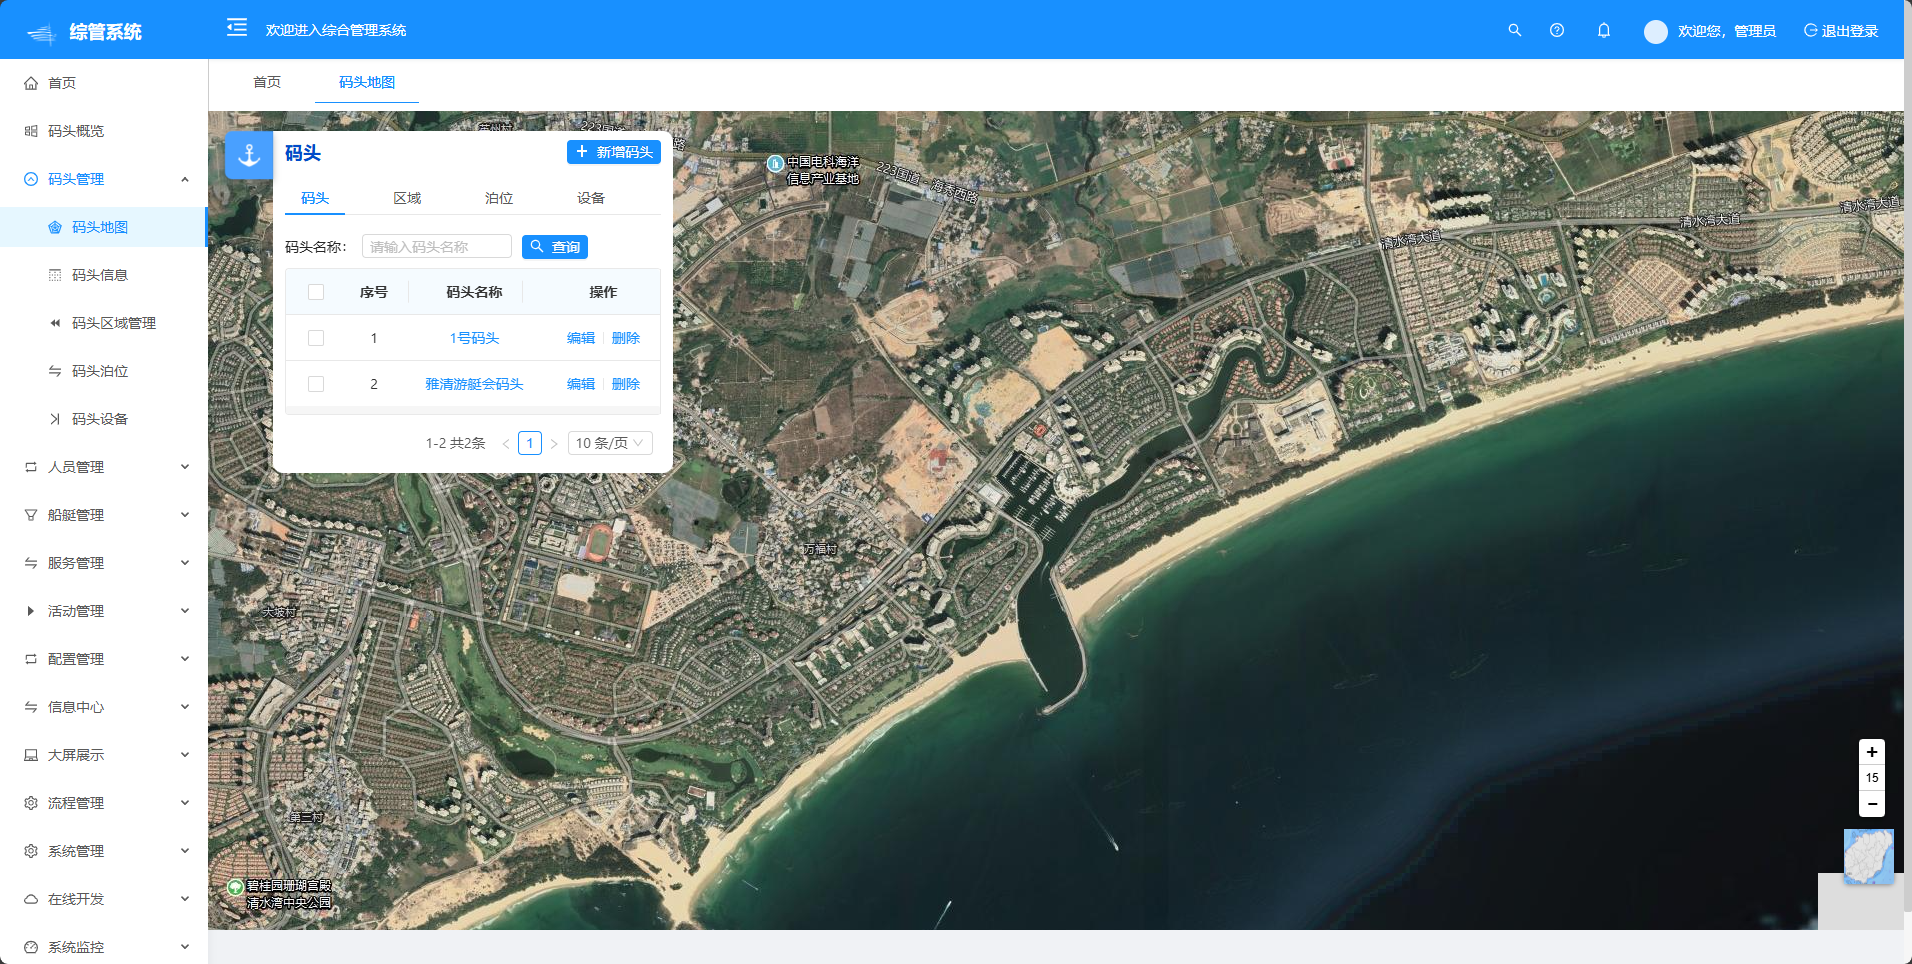Check the box for 1号码头 row
This screenshot has height=964, width=1912.
click(316, 338)
